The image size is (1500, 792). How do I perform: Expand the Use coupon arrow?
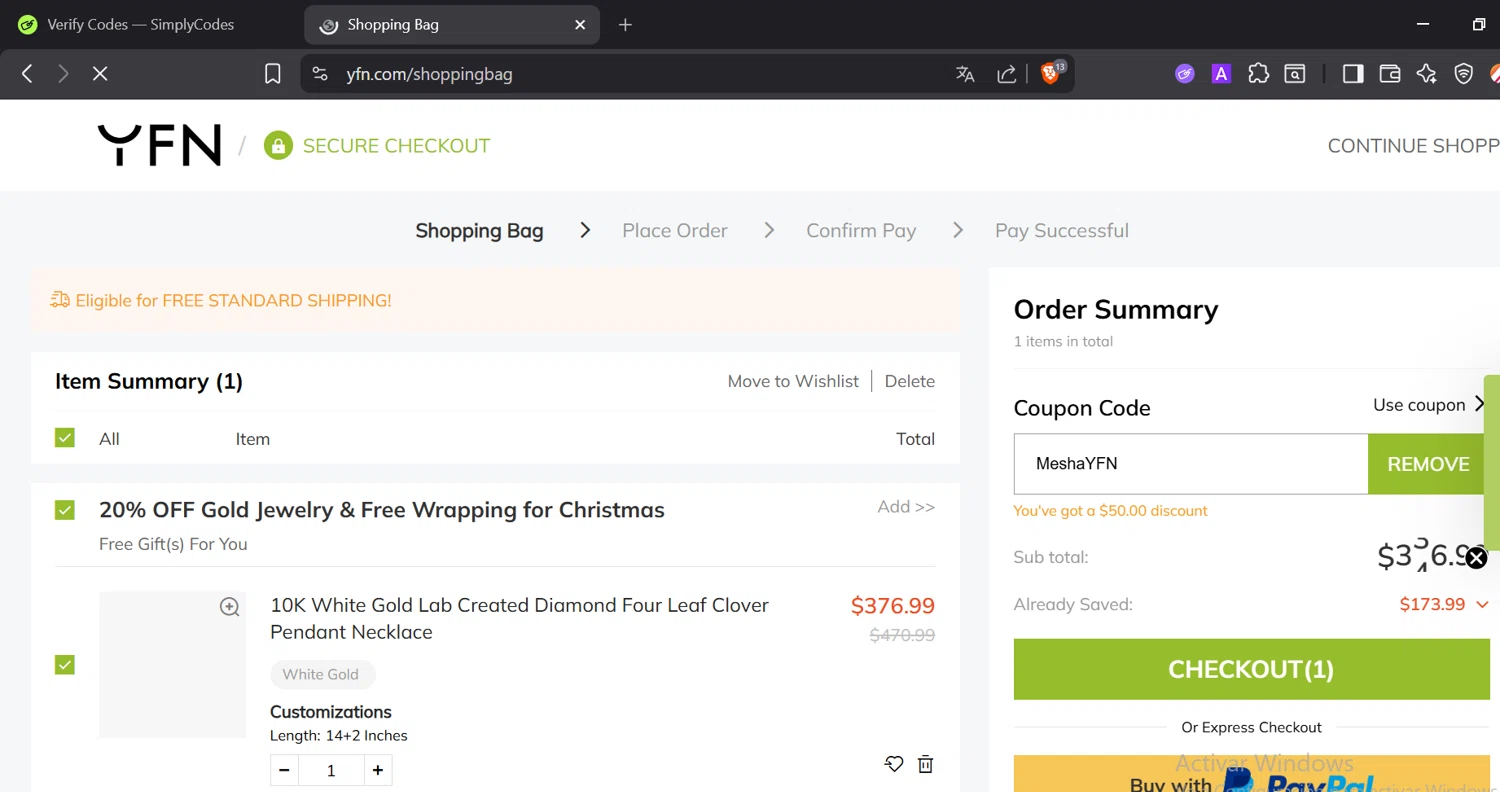point(1480,404)
